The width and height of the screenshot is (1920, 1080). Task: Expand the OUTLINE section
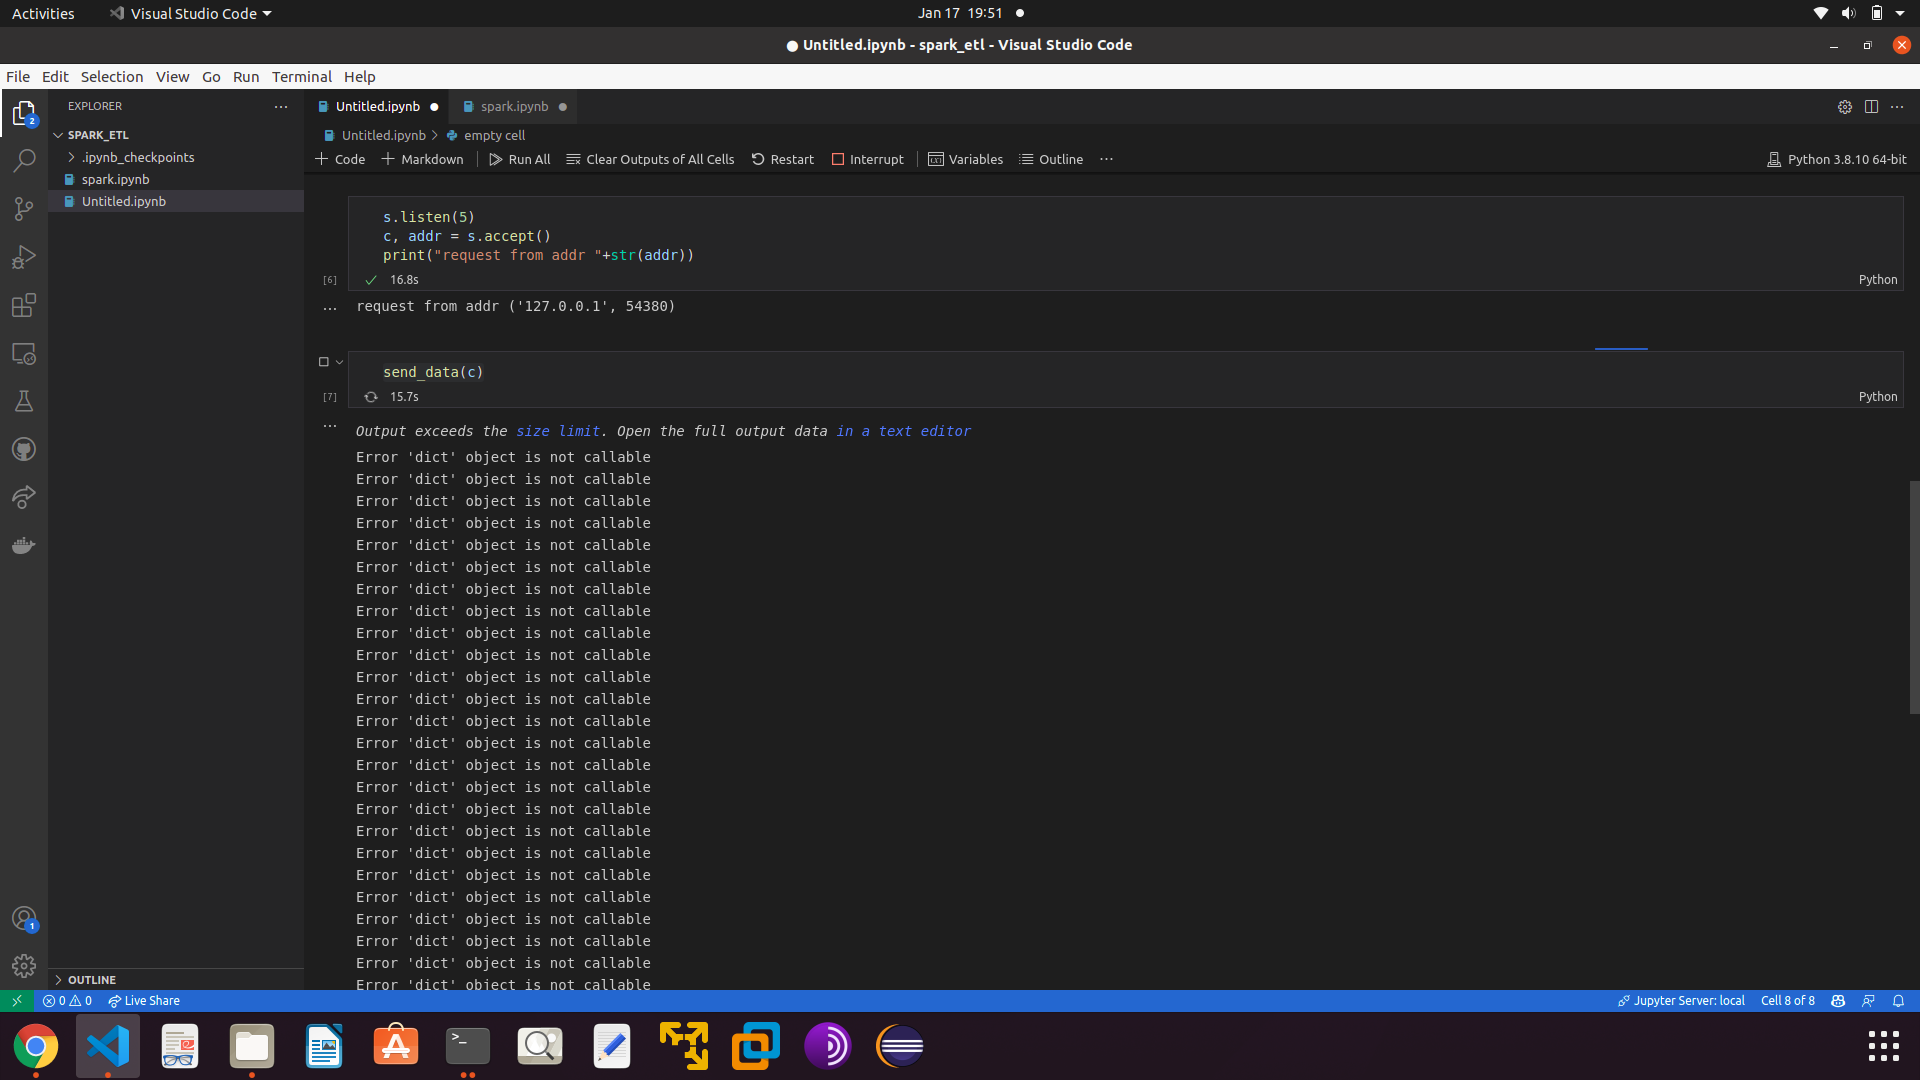[92, 980]
